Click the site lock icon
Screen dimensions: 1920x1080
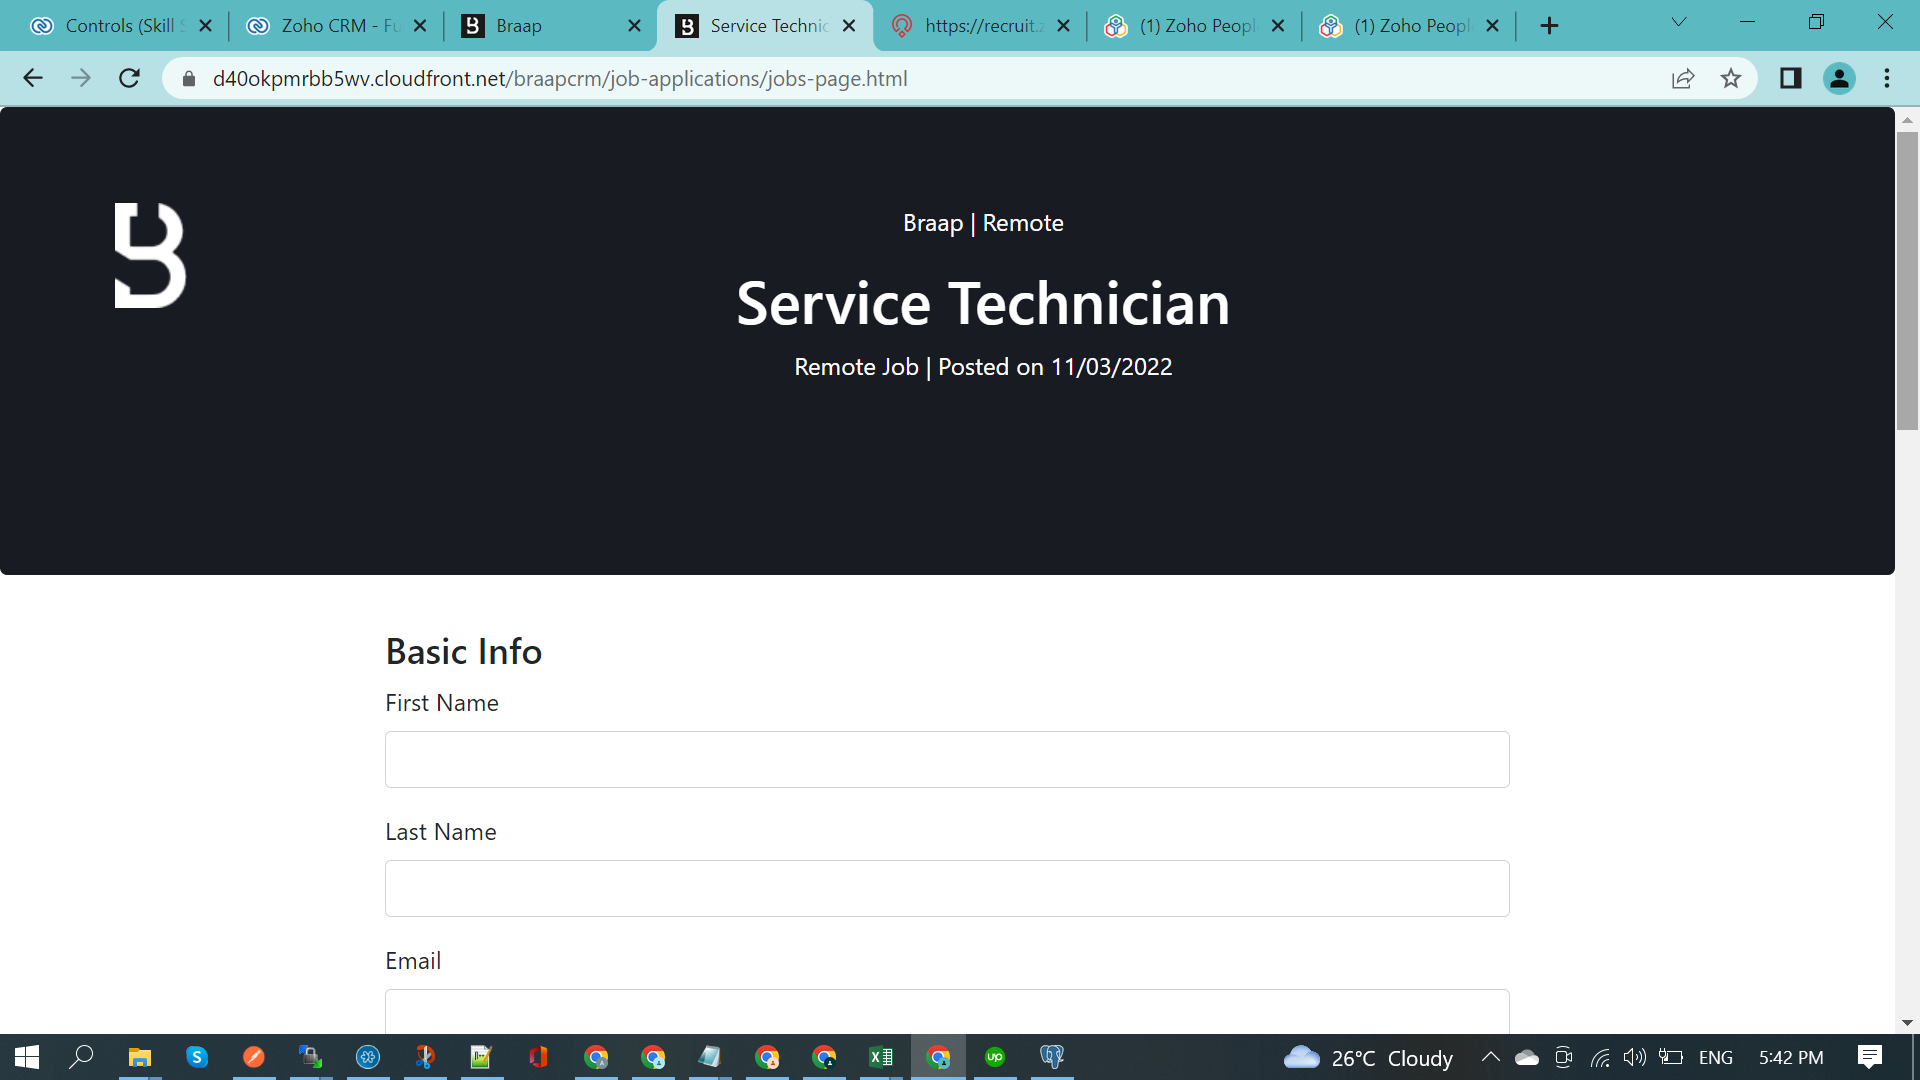pos(188,78)
